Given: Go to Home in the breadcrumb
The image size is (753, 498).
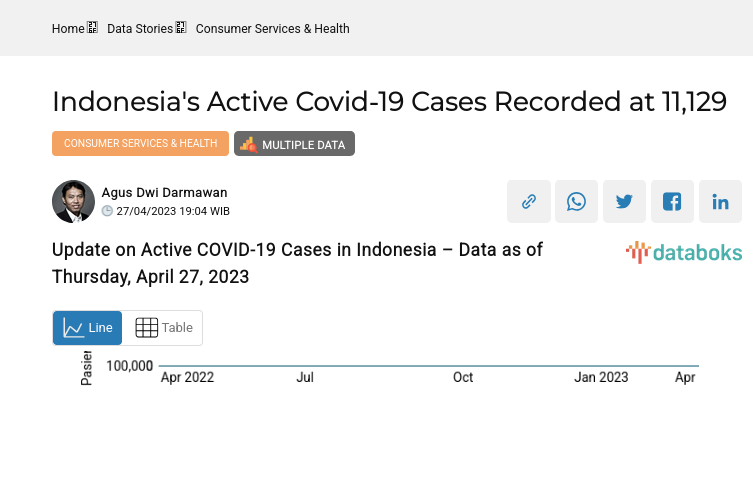Looking at the screenshot, I should pyautogui.click(x=68, y=29).
